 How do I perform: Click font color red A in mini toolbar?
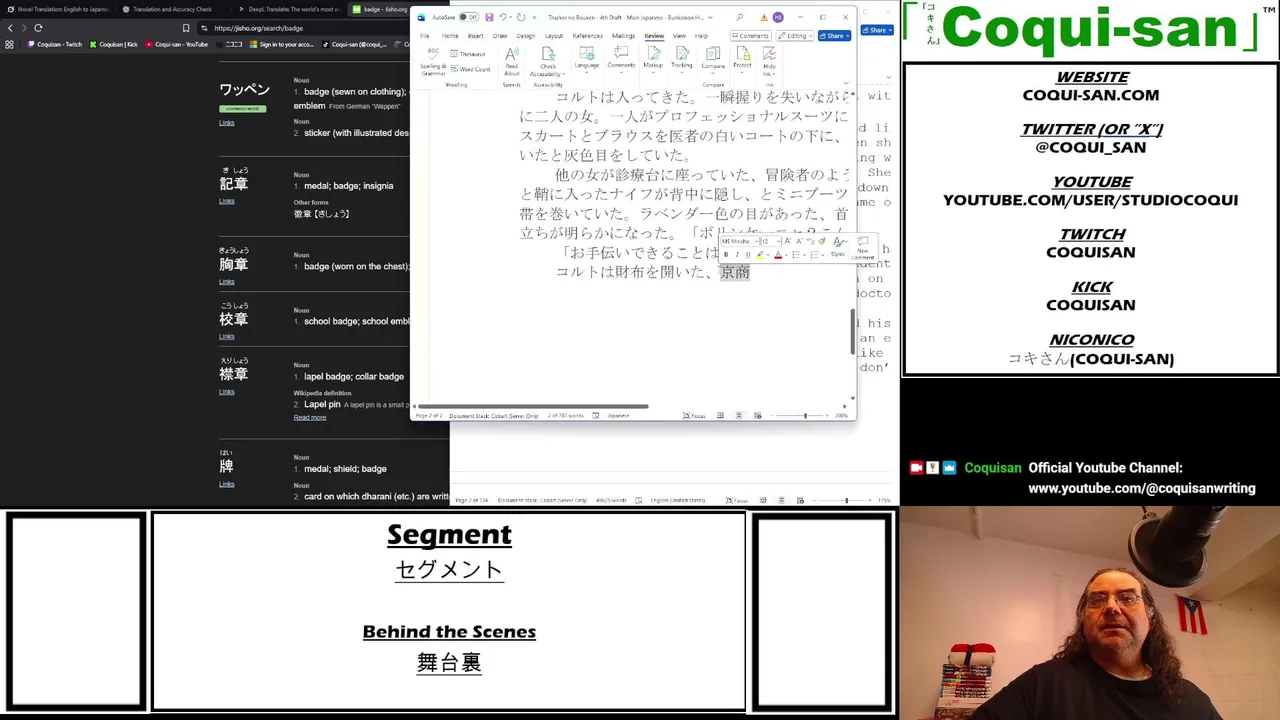pos(777,255)
